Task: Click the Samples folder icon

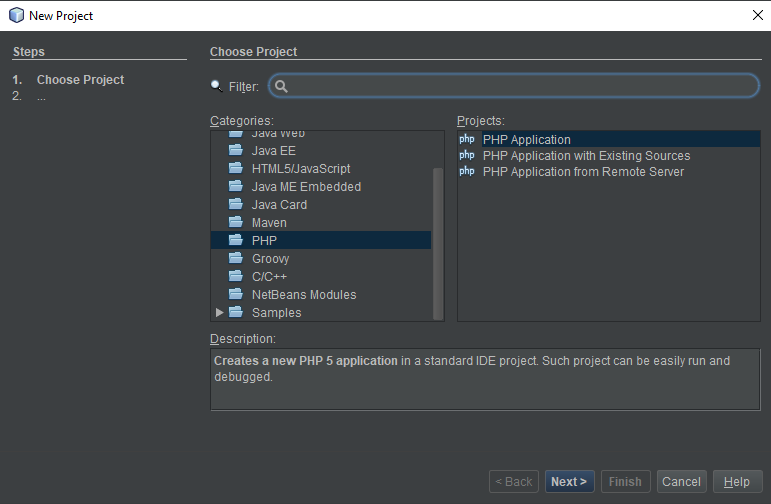Action: (x=236, y=312)
